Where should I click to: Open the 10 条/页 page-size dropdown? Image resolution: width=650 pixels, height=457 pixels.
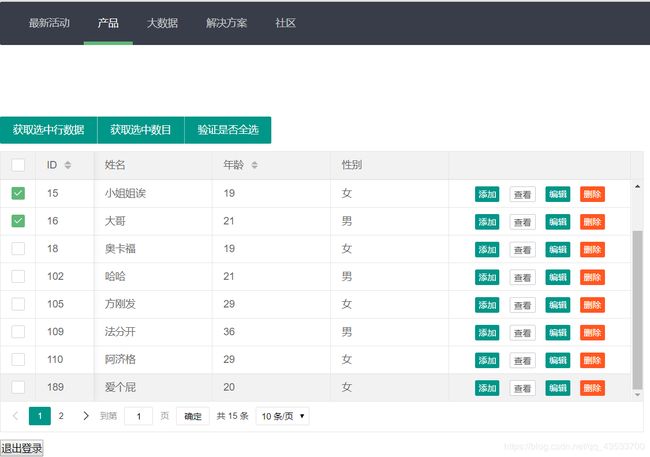coord(282,416)
